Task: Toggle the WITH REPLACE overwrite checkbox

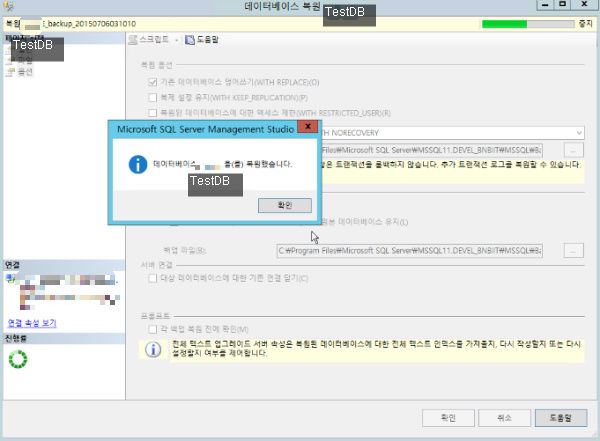Action: tap(152, 82)
